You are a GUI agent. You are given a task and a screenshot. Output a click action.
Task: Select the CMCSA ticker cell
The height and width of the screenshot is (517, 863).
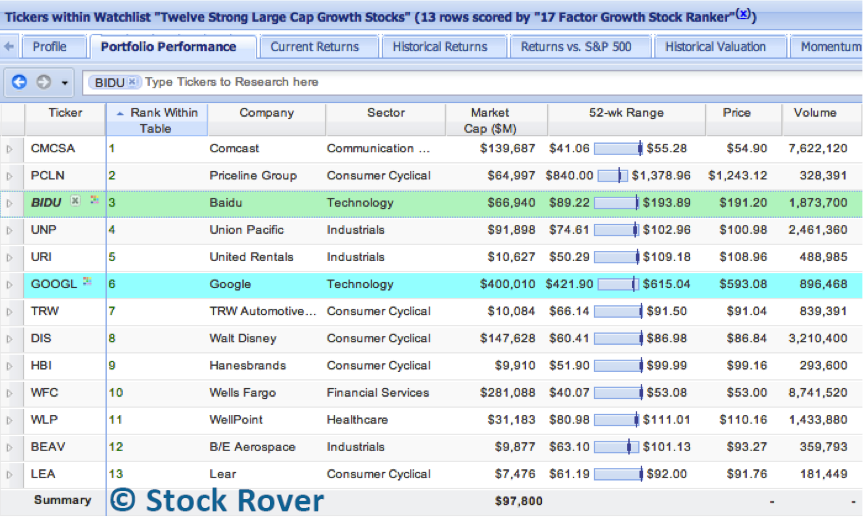[x=65, y=149]
